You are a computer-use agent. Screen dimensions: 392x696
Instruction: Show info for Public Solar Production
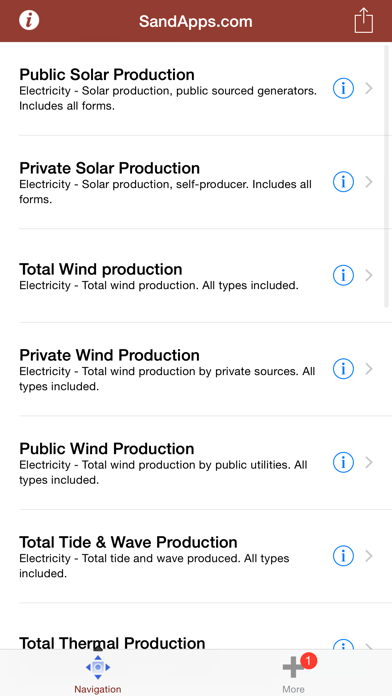(x=343, y=89)
